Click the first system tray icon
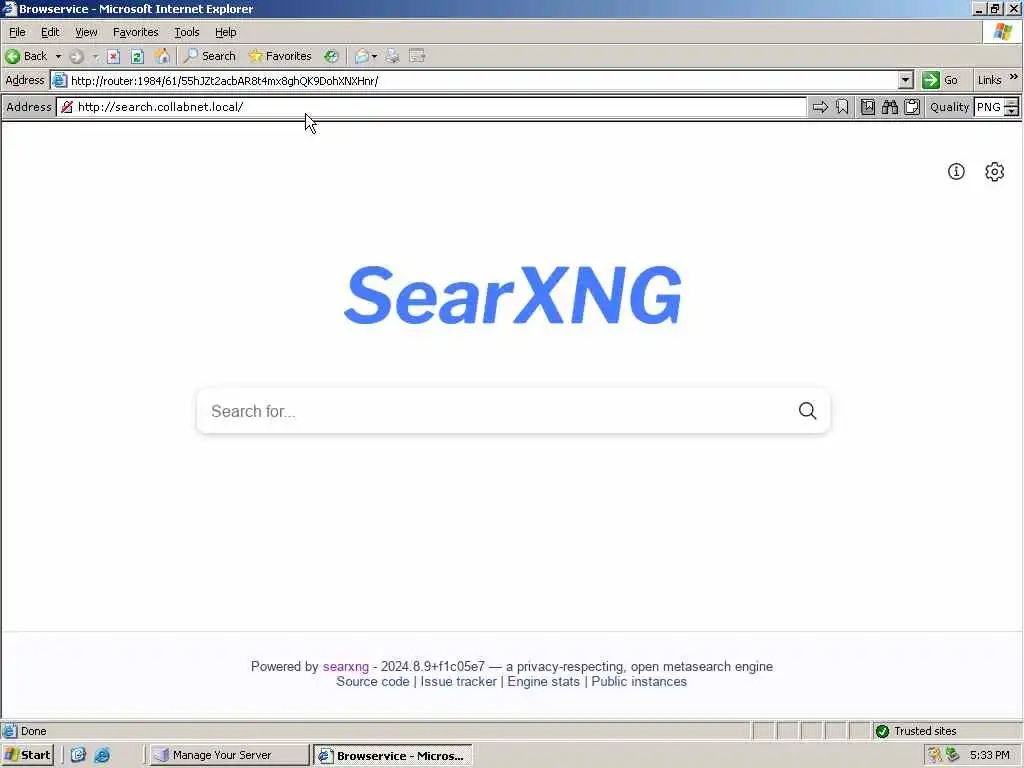The width and height of the screenshot is (1024, 768). click(x=935, y=755)
